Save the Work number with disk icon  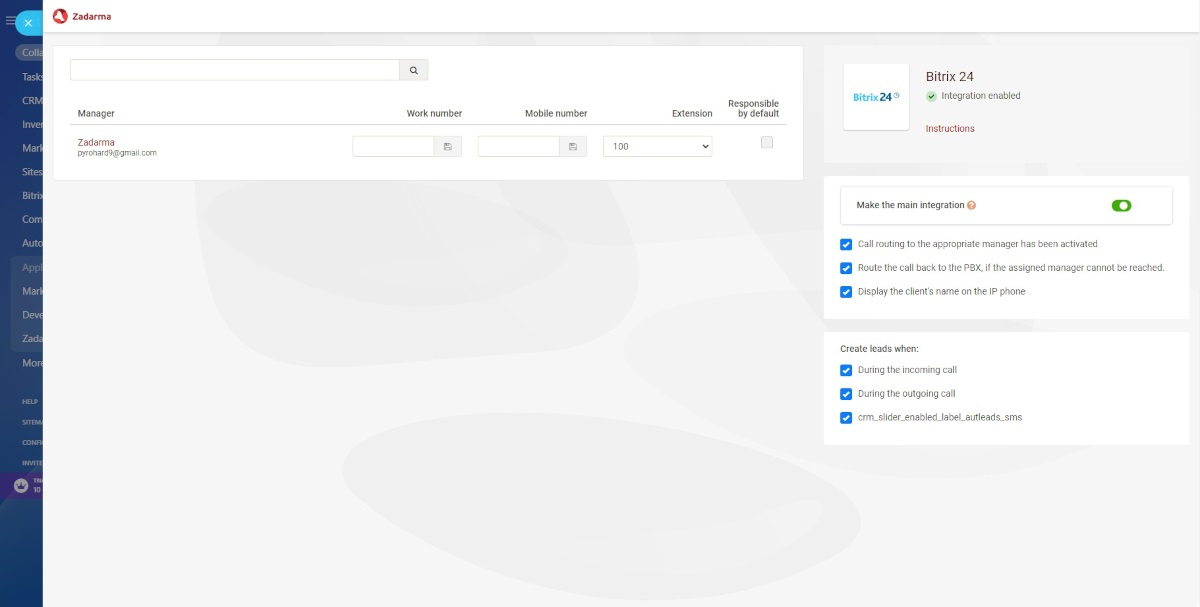coord(447,147)
